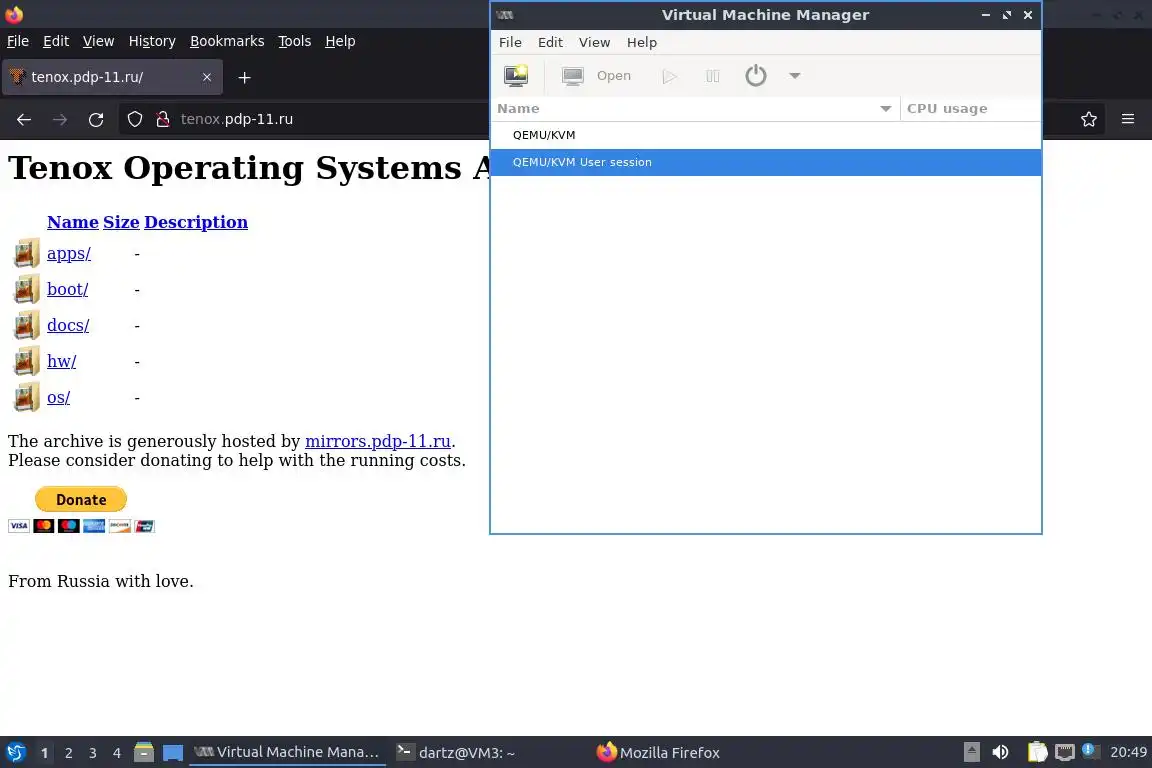Click the Shut Down power icon

click(x=755, y=76)
